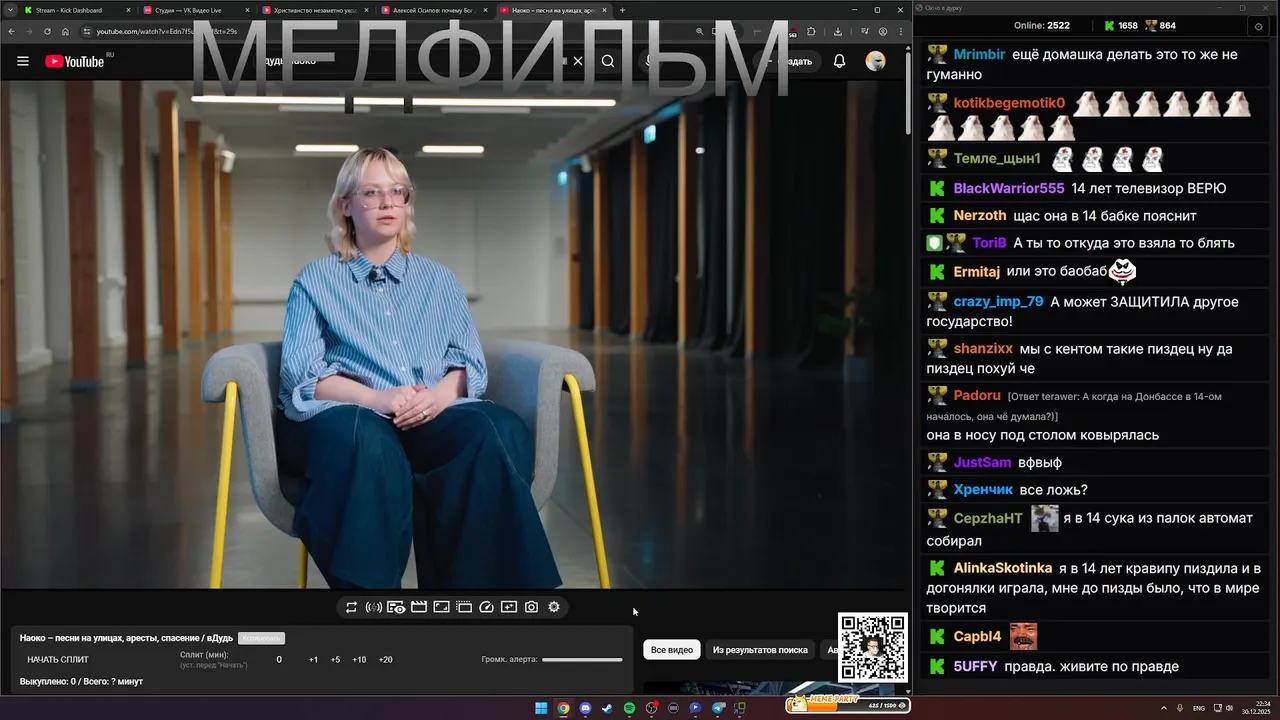
Task: Click the pop-out window icon in player toolbar
Action: (464, 607)
